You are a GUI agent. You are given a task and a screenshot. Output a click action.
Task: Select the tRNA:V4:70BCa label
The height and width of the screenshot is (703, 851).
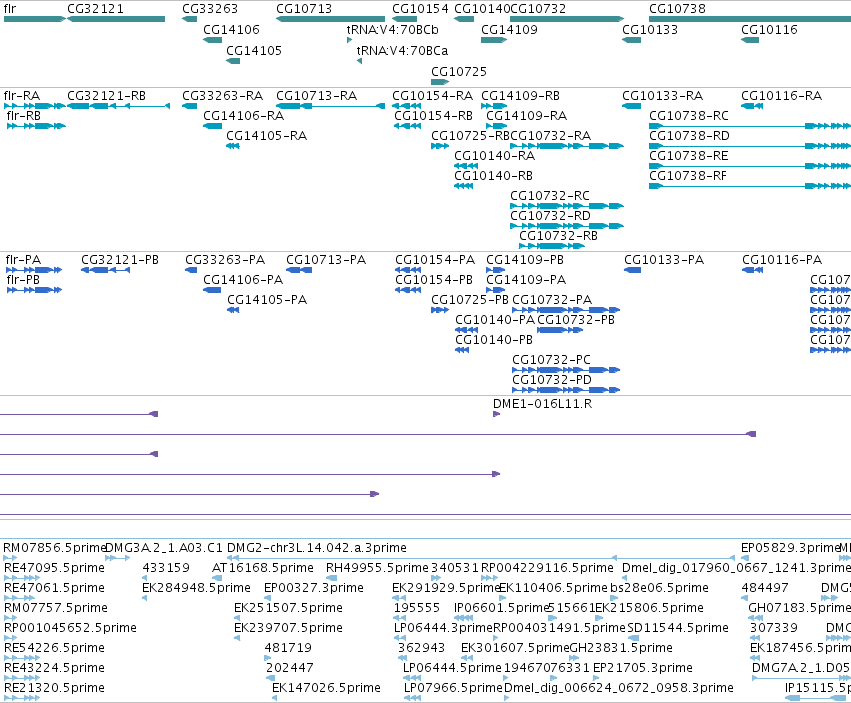tap(402, 50)
